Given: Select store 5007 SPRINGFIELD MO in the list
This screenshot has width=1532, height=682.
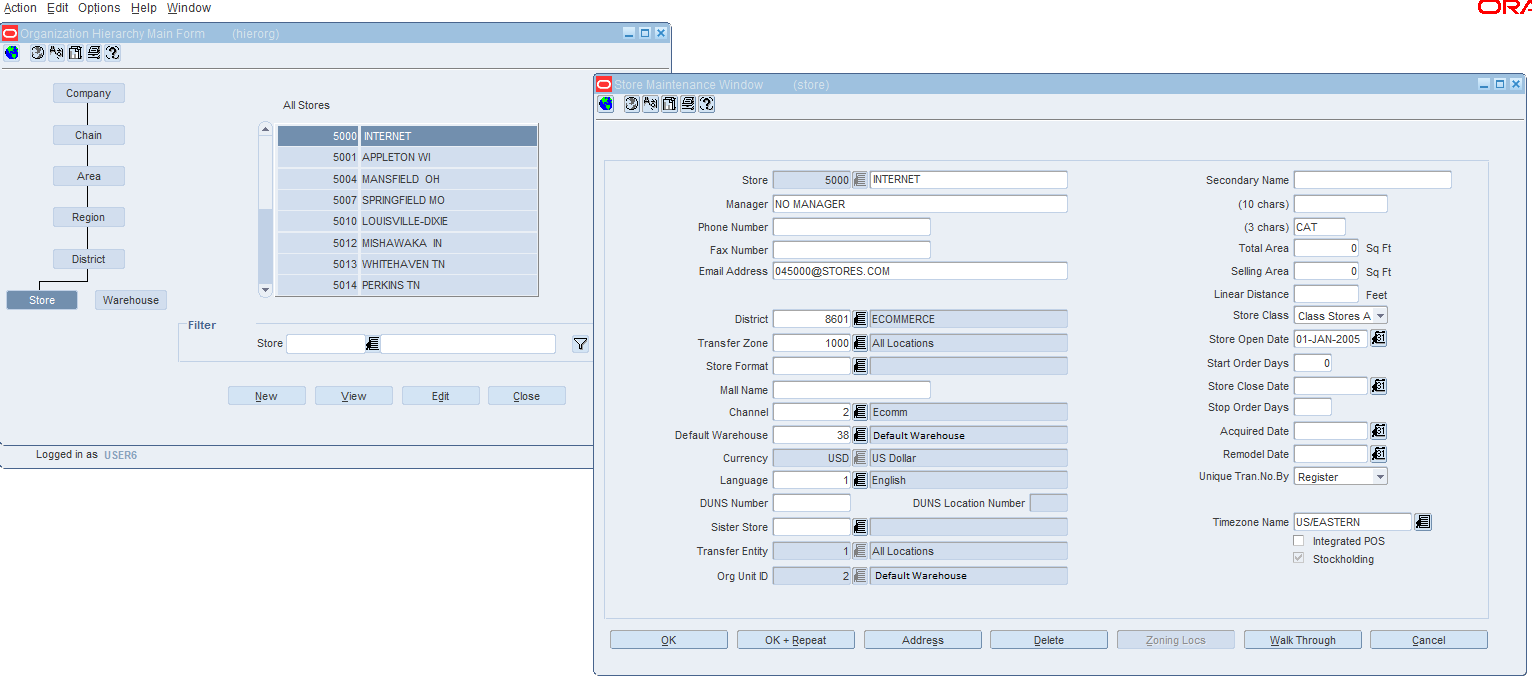Looking at the screenshot, I should tap(420, 199).
